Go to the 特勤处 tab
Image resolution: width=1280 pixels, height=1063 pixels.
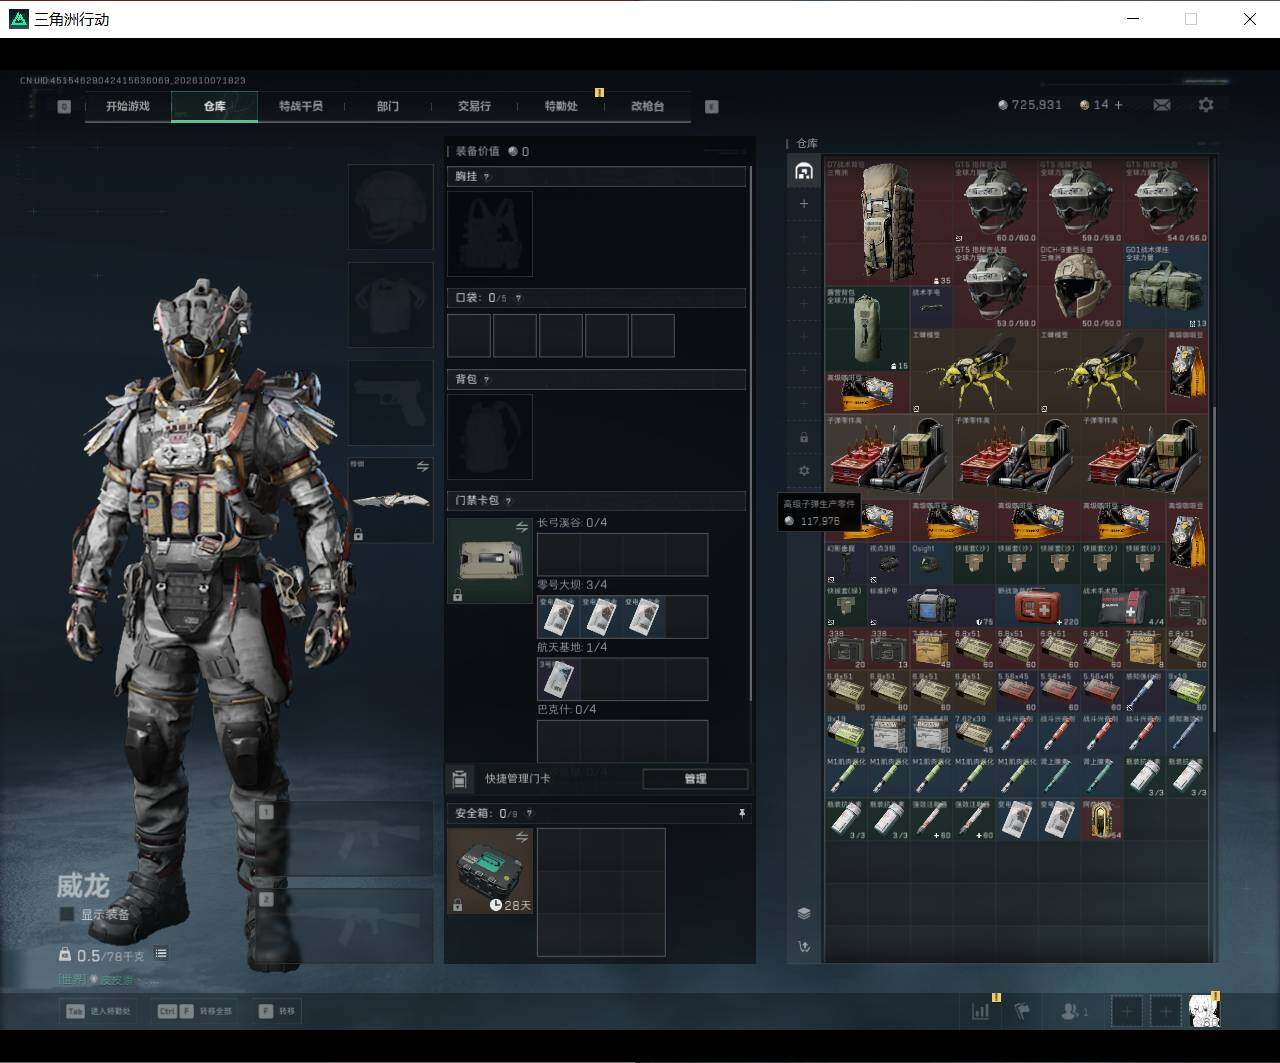pos(561,106)
